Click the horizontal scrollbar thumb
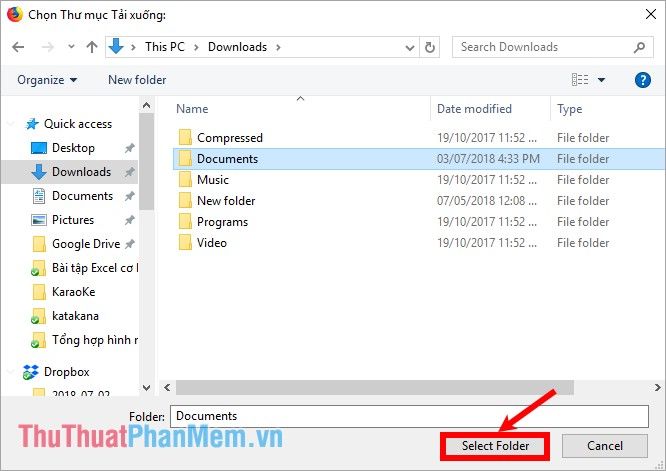 pyautogui.click(x=375, y=387)
